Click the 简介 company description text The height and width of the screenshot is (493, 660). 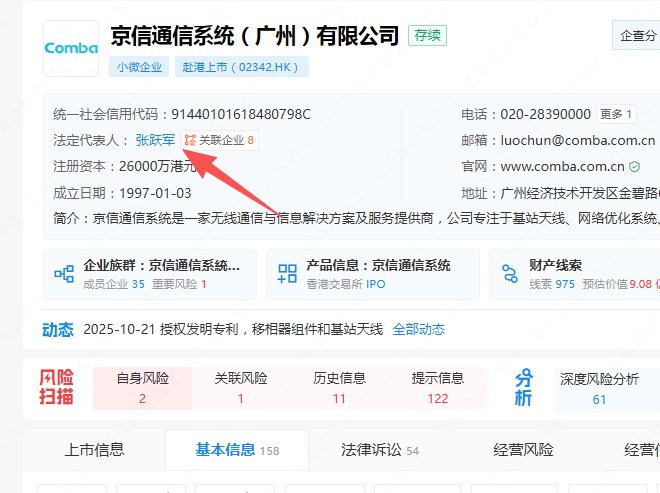point(356,218)
